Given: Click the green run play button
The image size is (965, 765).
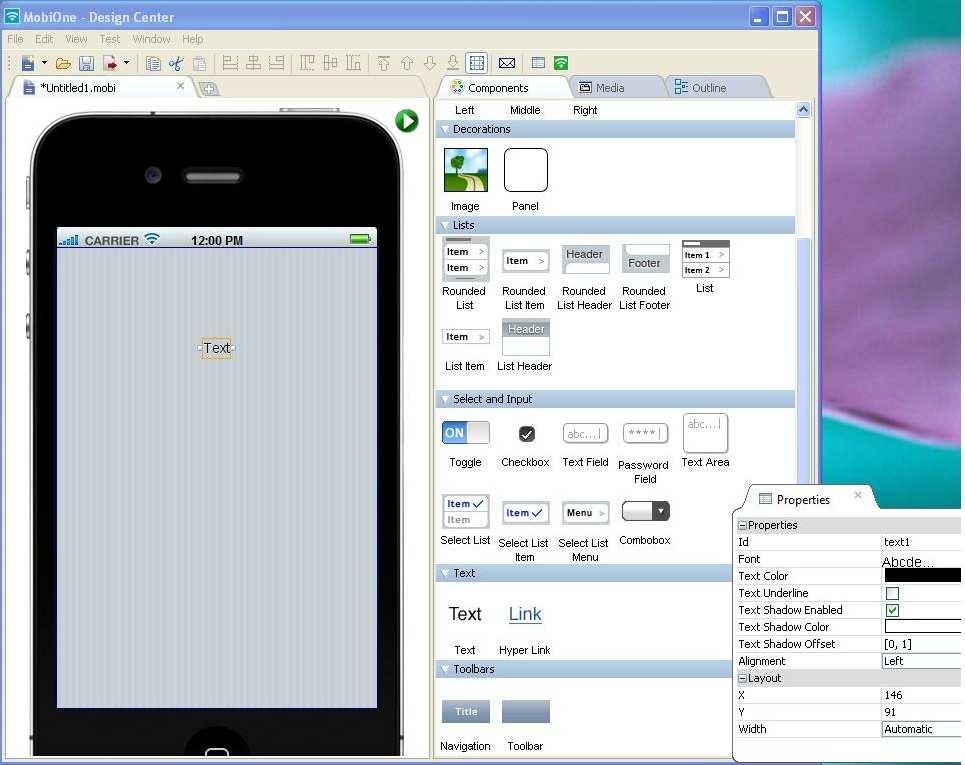Looking at the screenshot, I should tap(406, 121).
